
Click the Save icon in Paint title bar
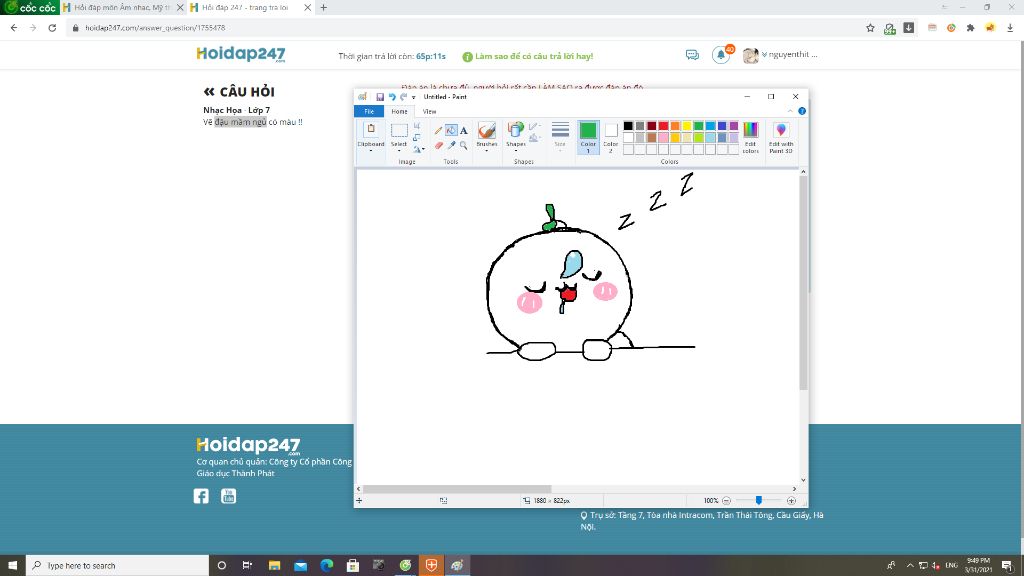[x=379, y=97]
